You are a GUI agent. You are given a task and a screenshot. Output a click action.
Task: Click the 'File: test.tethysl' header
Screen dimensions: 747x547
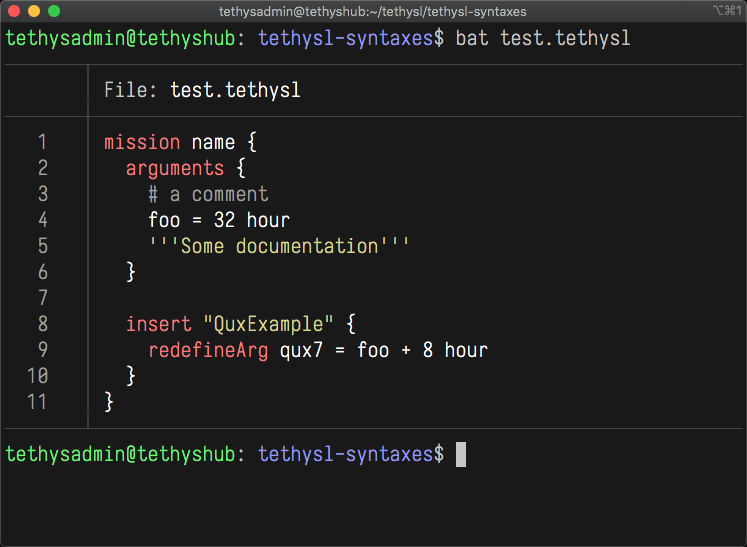[x=202, y=91]
